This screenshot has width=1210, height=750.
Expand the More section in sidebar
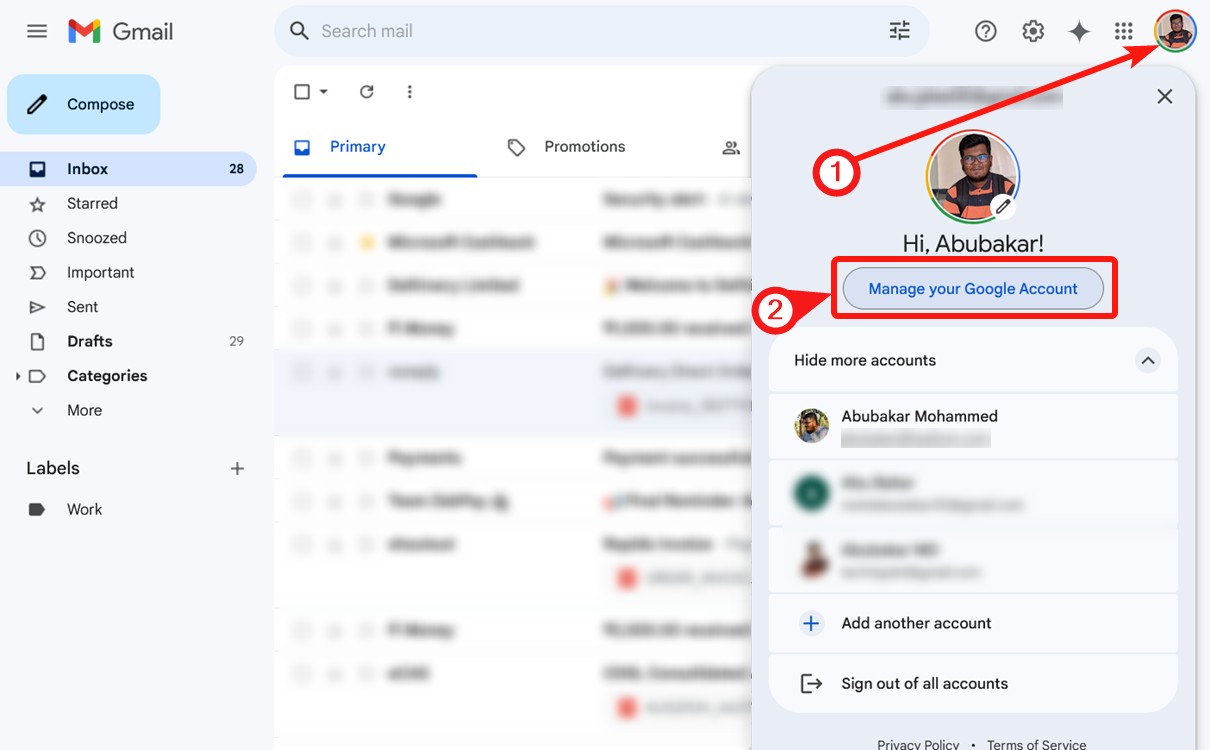pos(83,410)
